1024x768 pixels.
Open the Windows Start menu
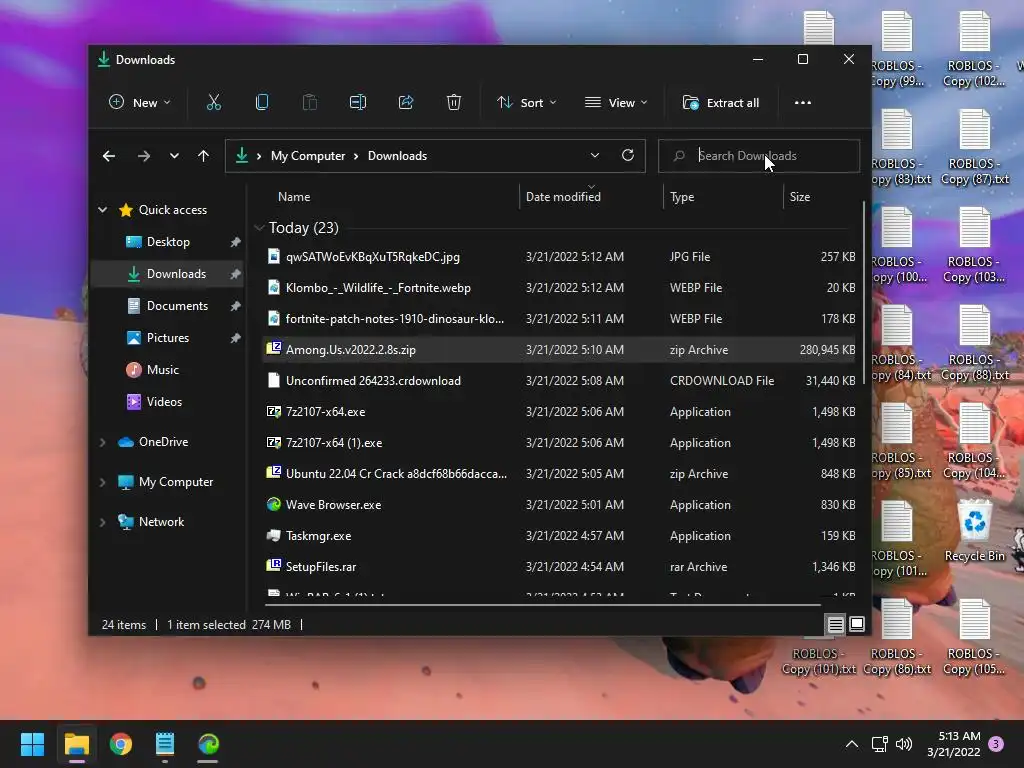[x=32, y=744]
